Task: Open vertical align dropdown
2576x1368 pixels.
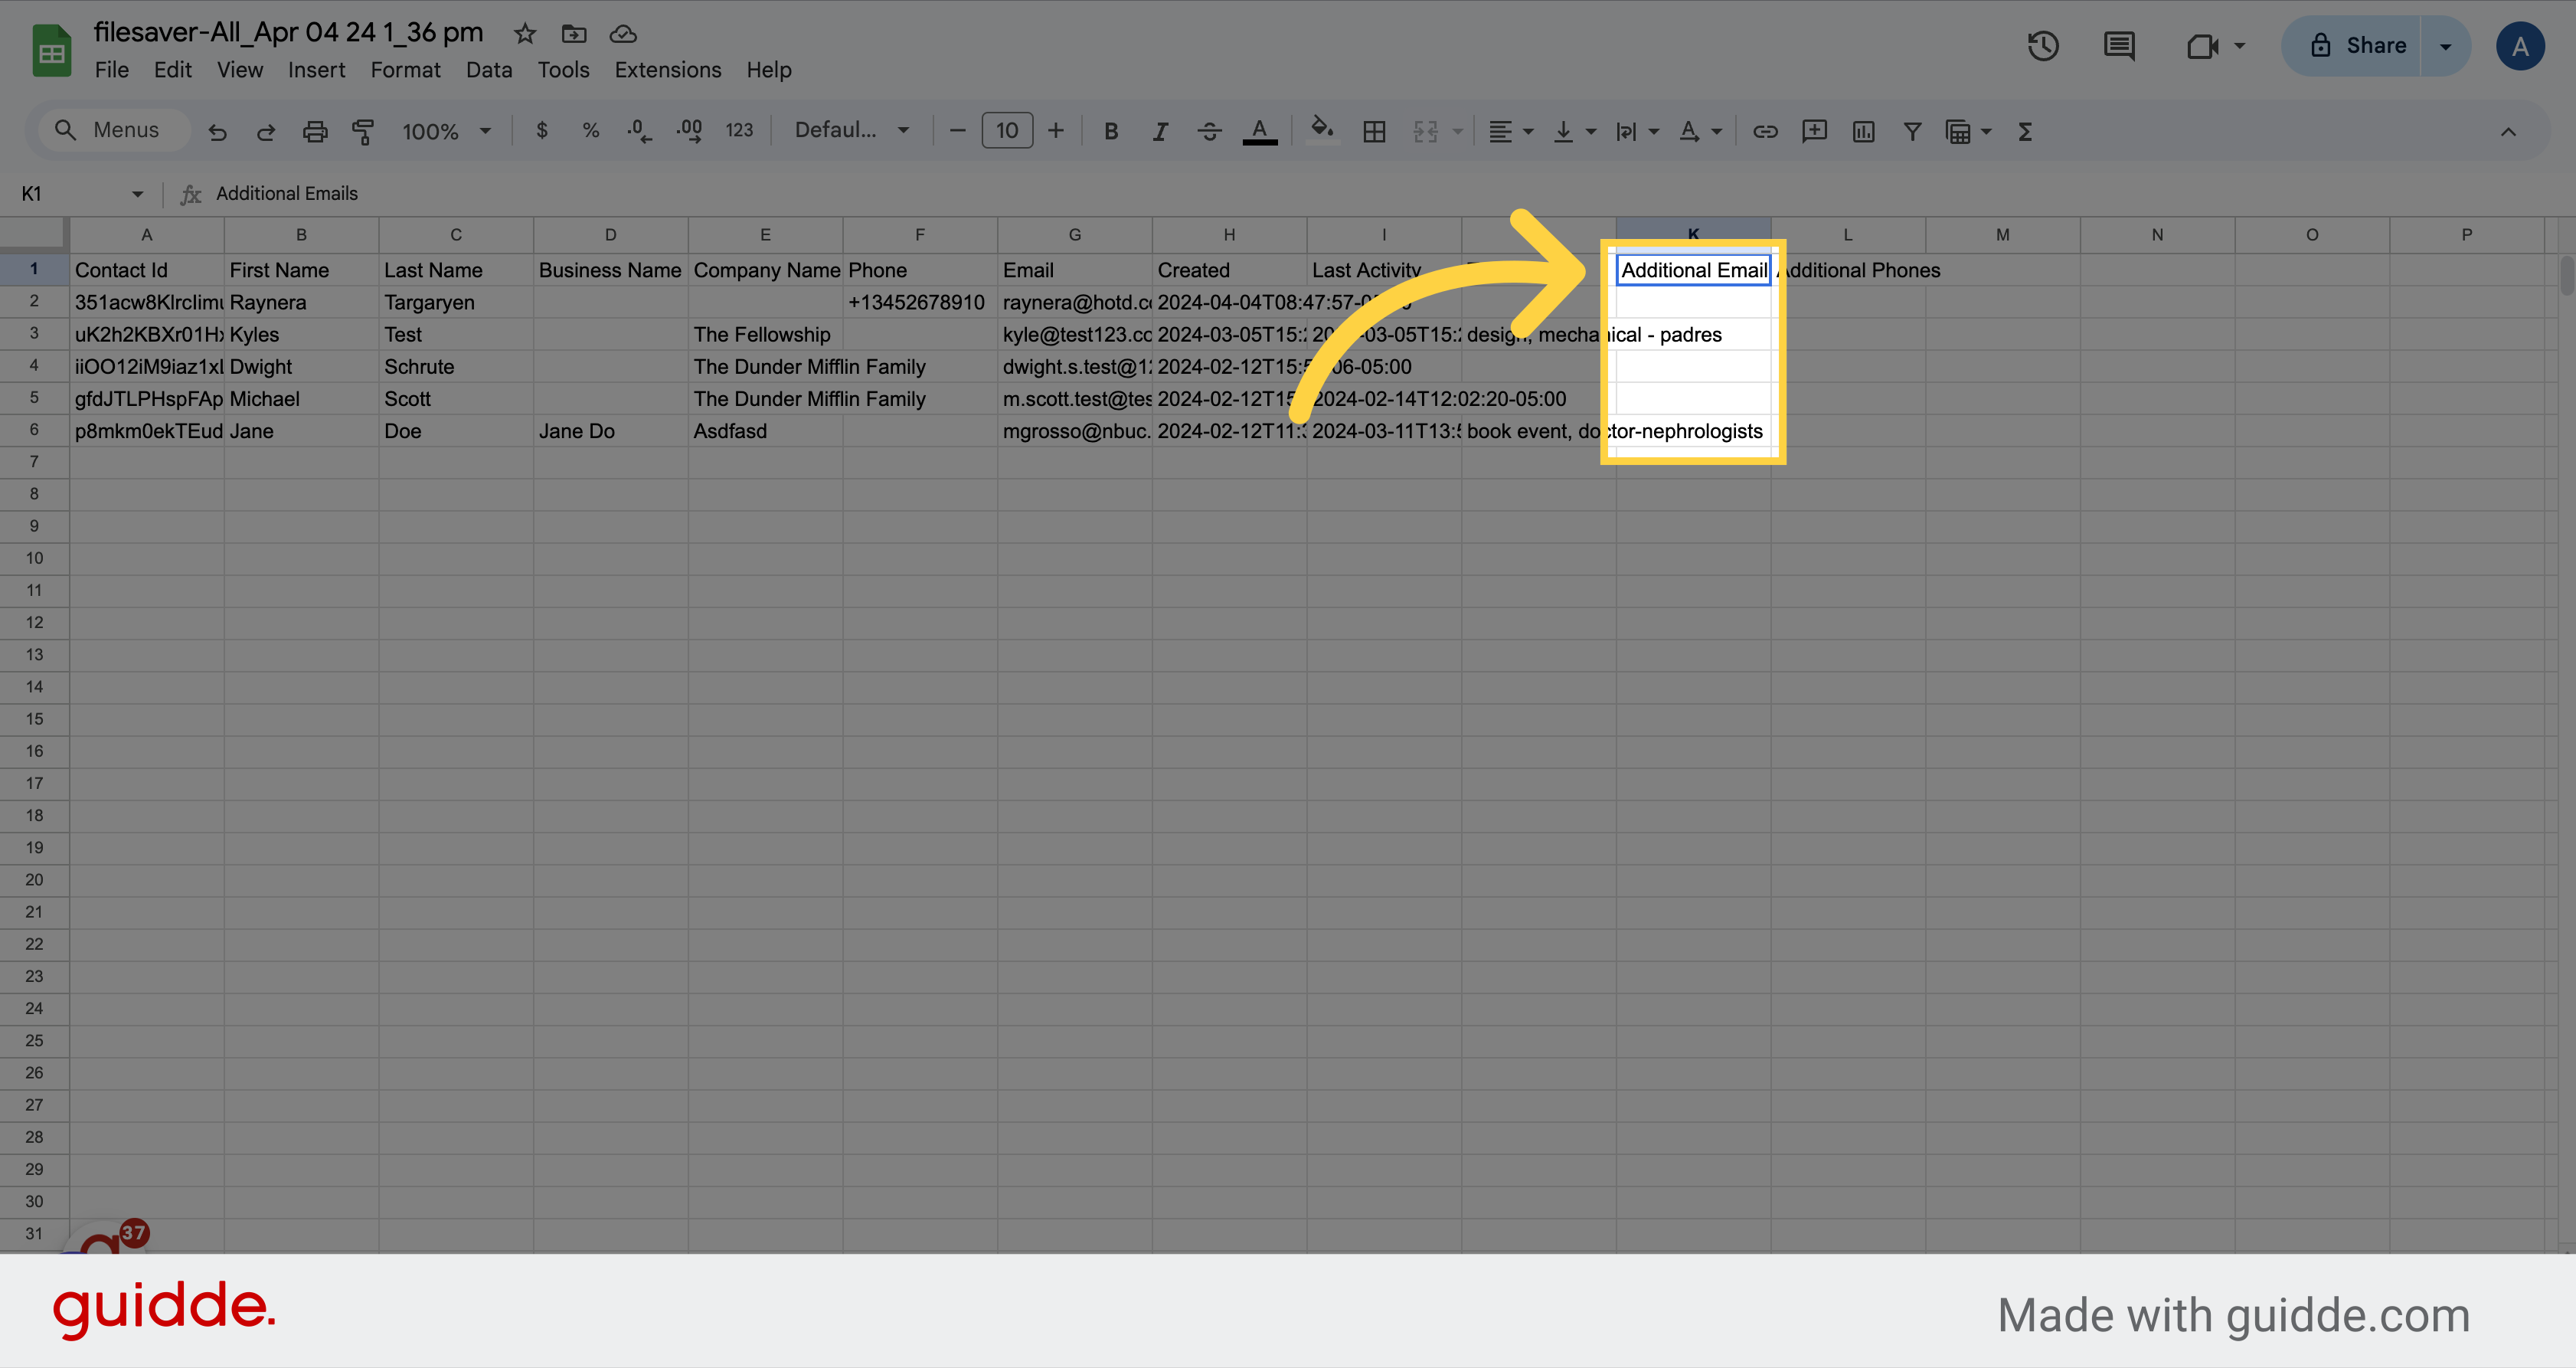Action: pos(1574,131)
